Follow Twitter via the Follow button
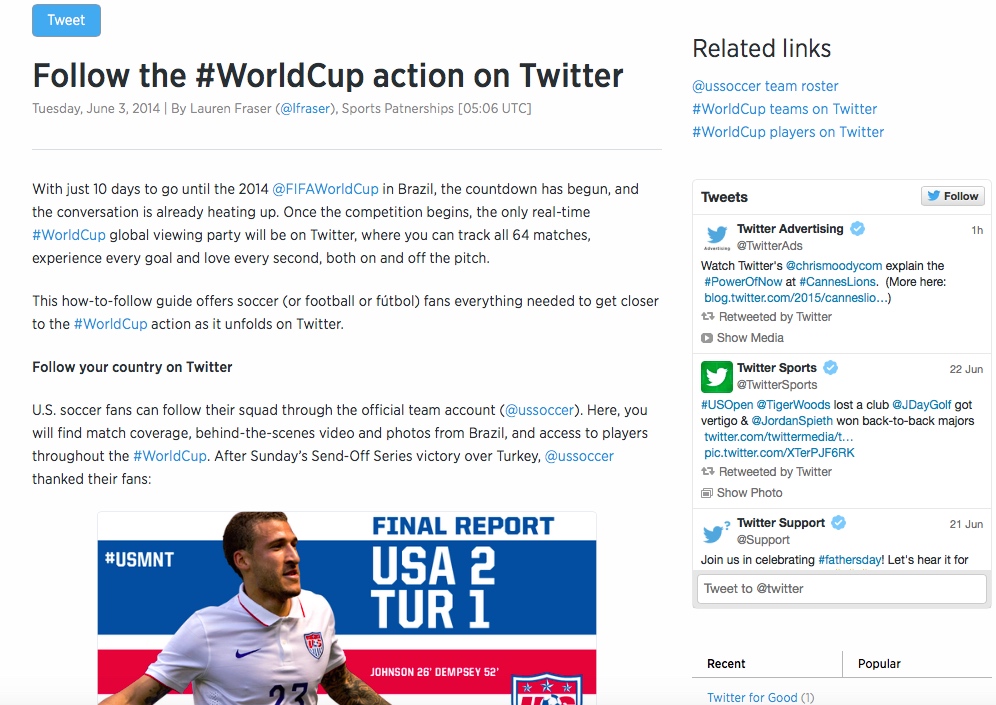This screenshot has width=996, height=705. 953,196
